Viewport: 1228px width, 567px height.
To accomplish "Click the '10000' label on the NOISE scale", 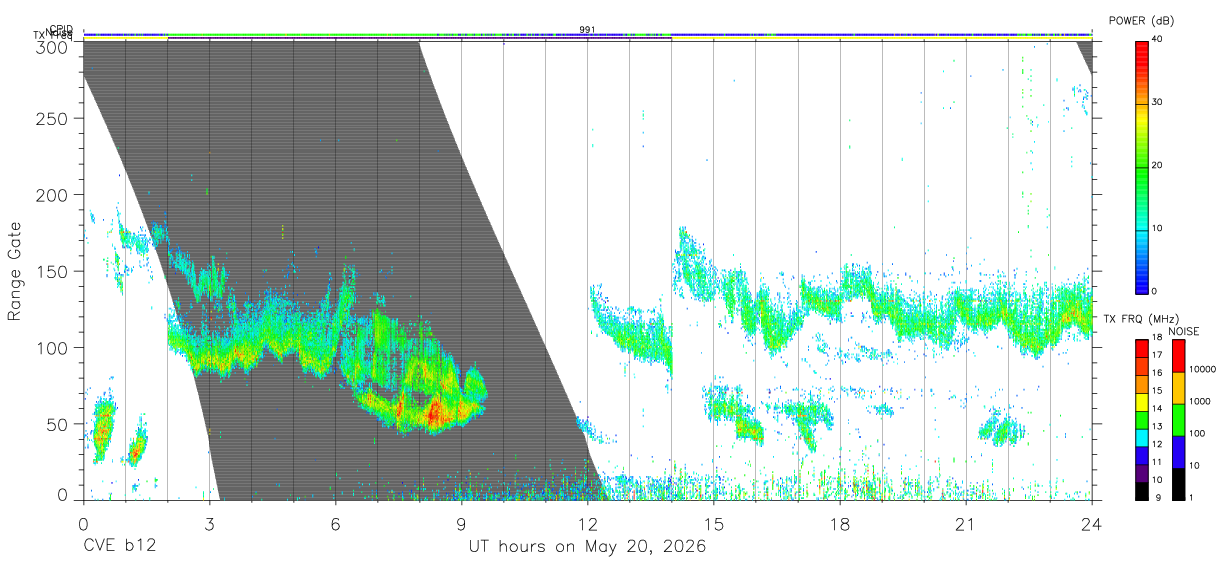I will pyautogui.click(x=1203, y=370).
